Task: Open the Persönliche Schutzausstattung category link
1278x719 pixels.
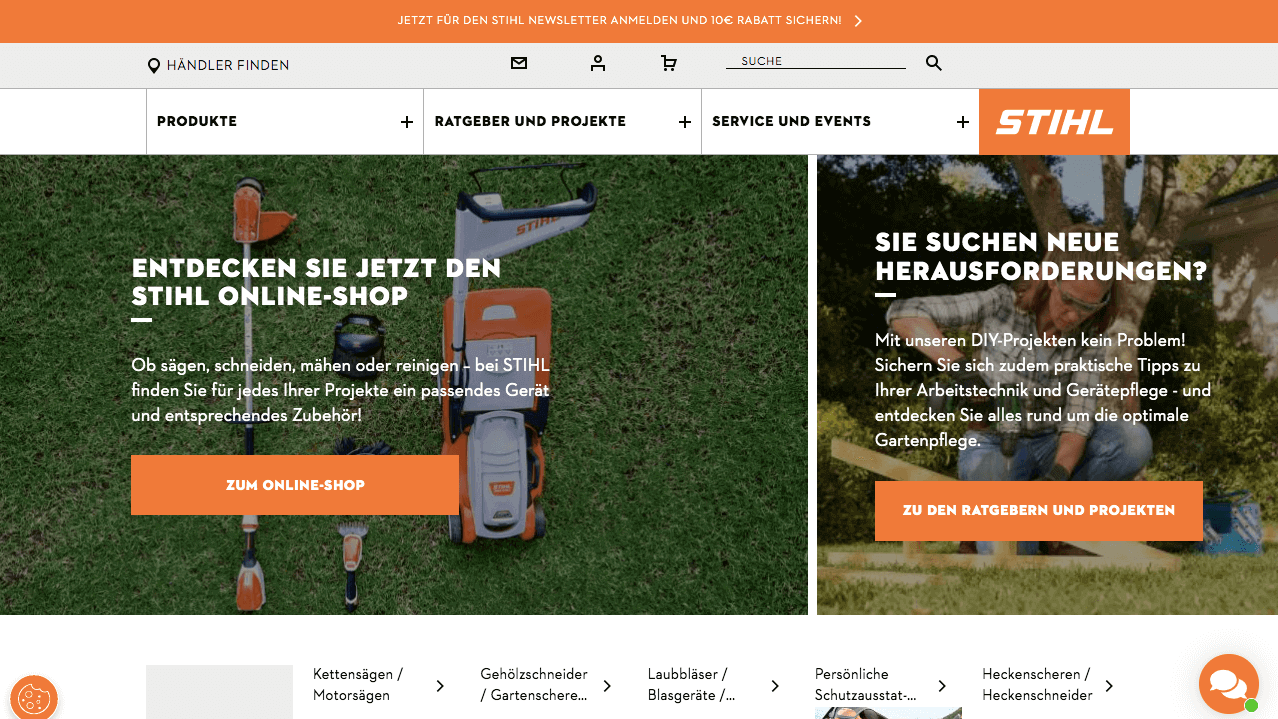Action: coord(866,685)
